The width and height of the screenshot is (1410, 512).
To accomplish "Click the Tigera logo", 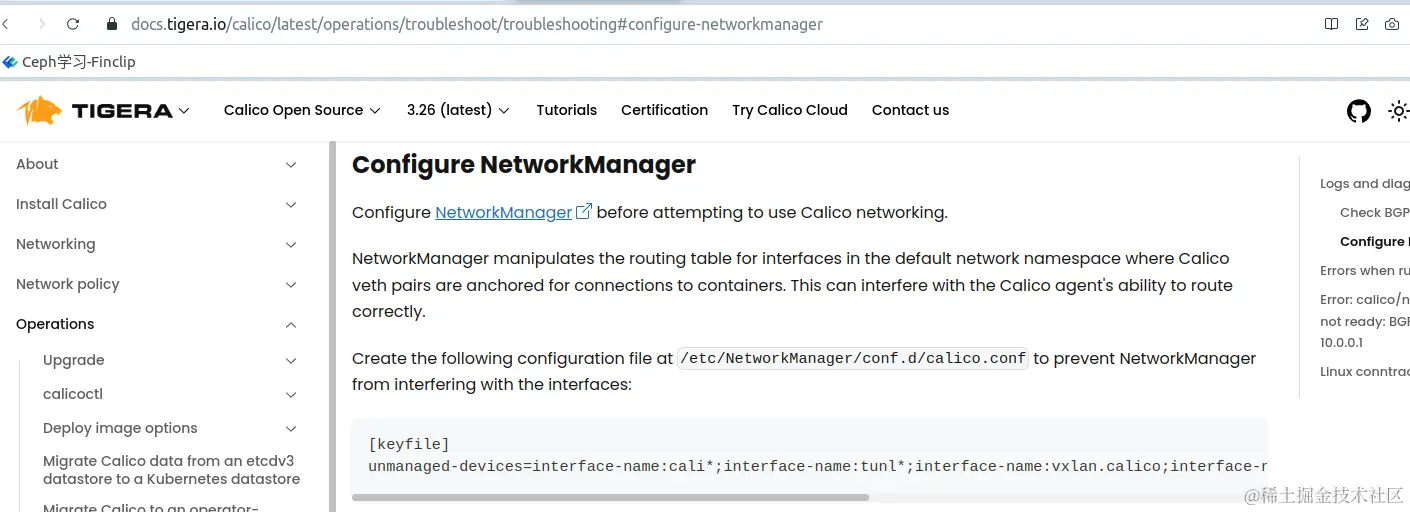I will (95, 110).
